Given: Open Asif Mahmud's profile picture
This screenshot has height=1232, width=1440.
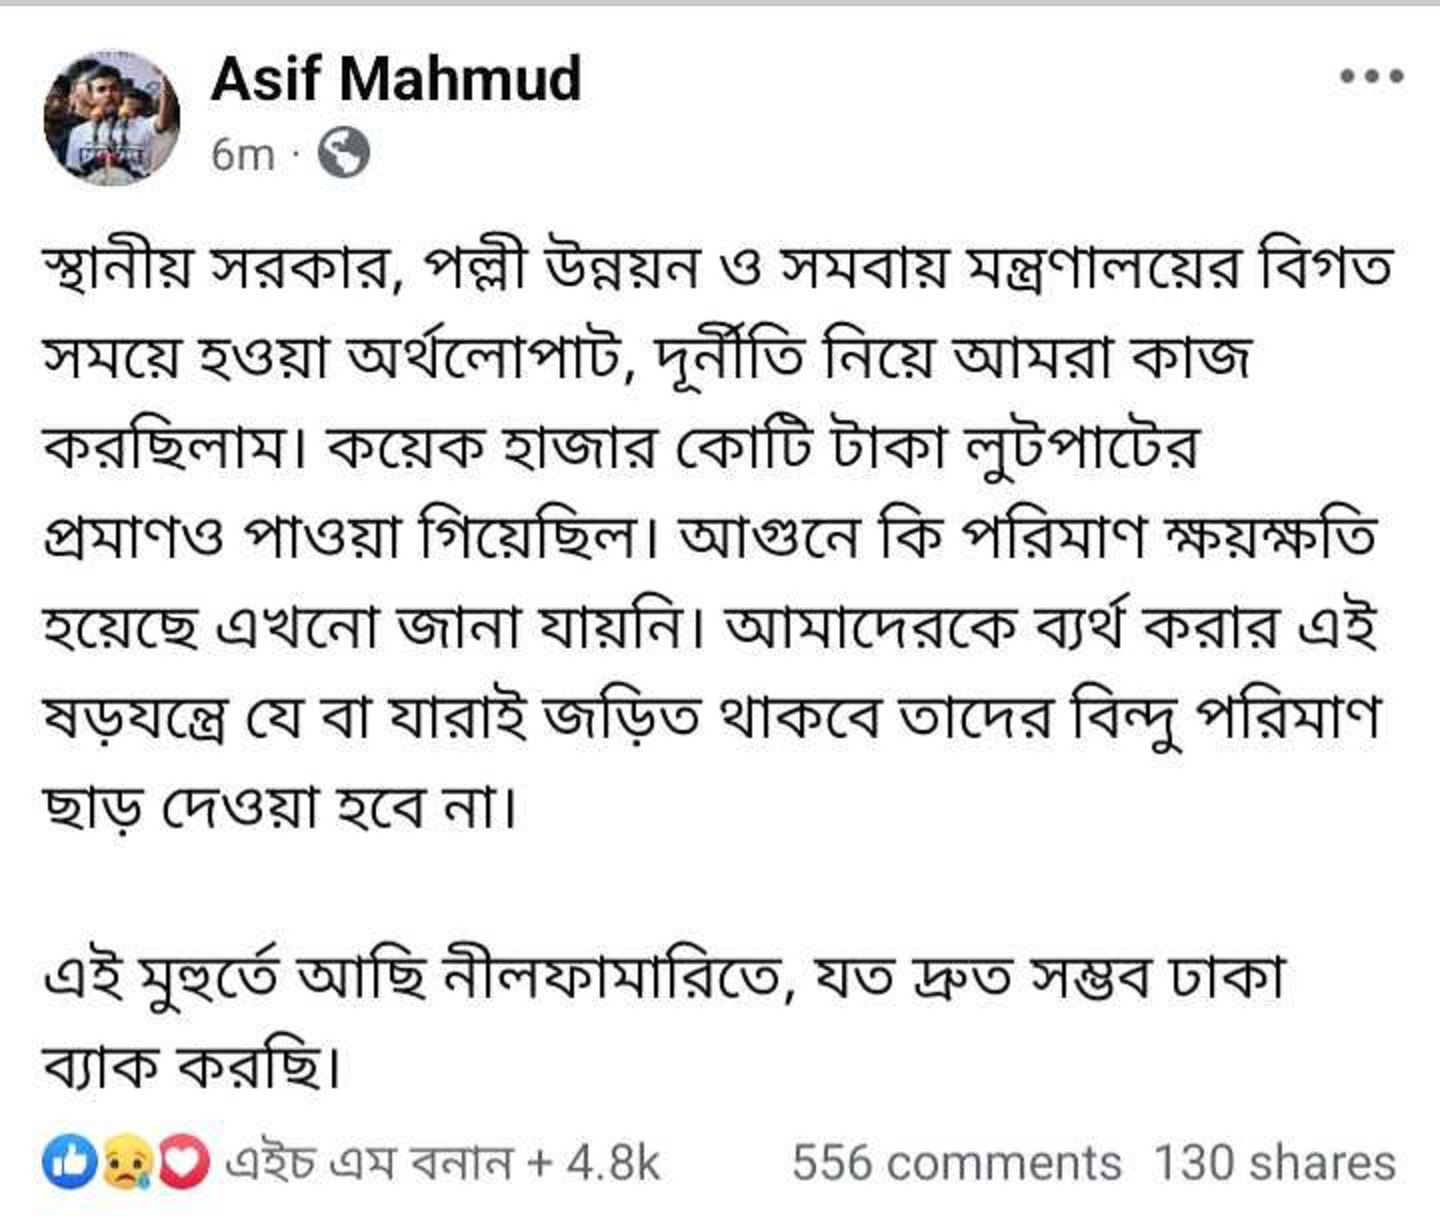Looking at the screenshot, I should (x=110, y=118).
